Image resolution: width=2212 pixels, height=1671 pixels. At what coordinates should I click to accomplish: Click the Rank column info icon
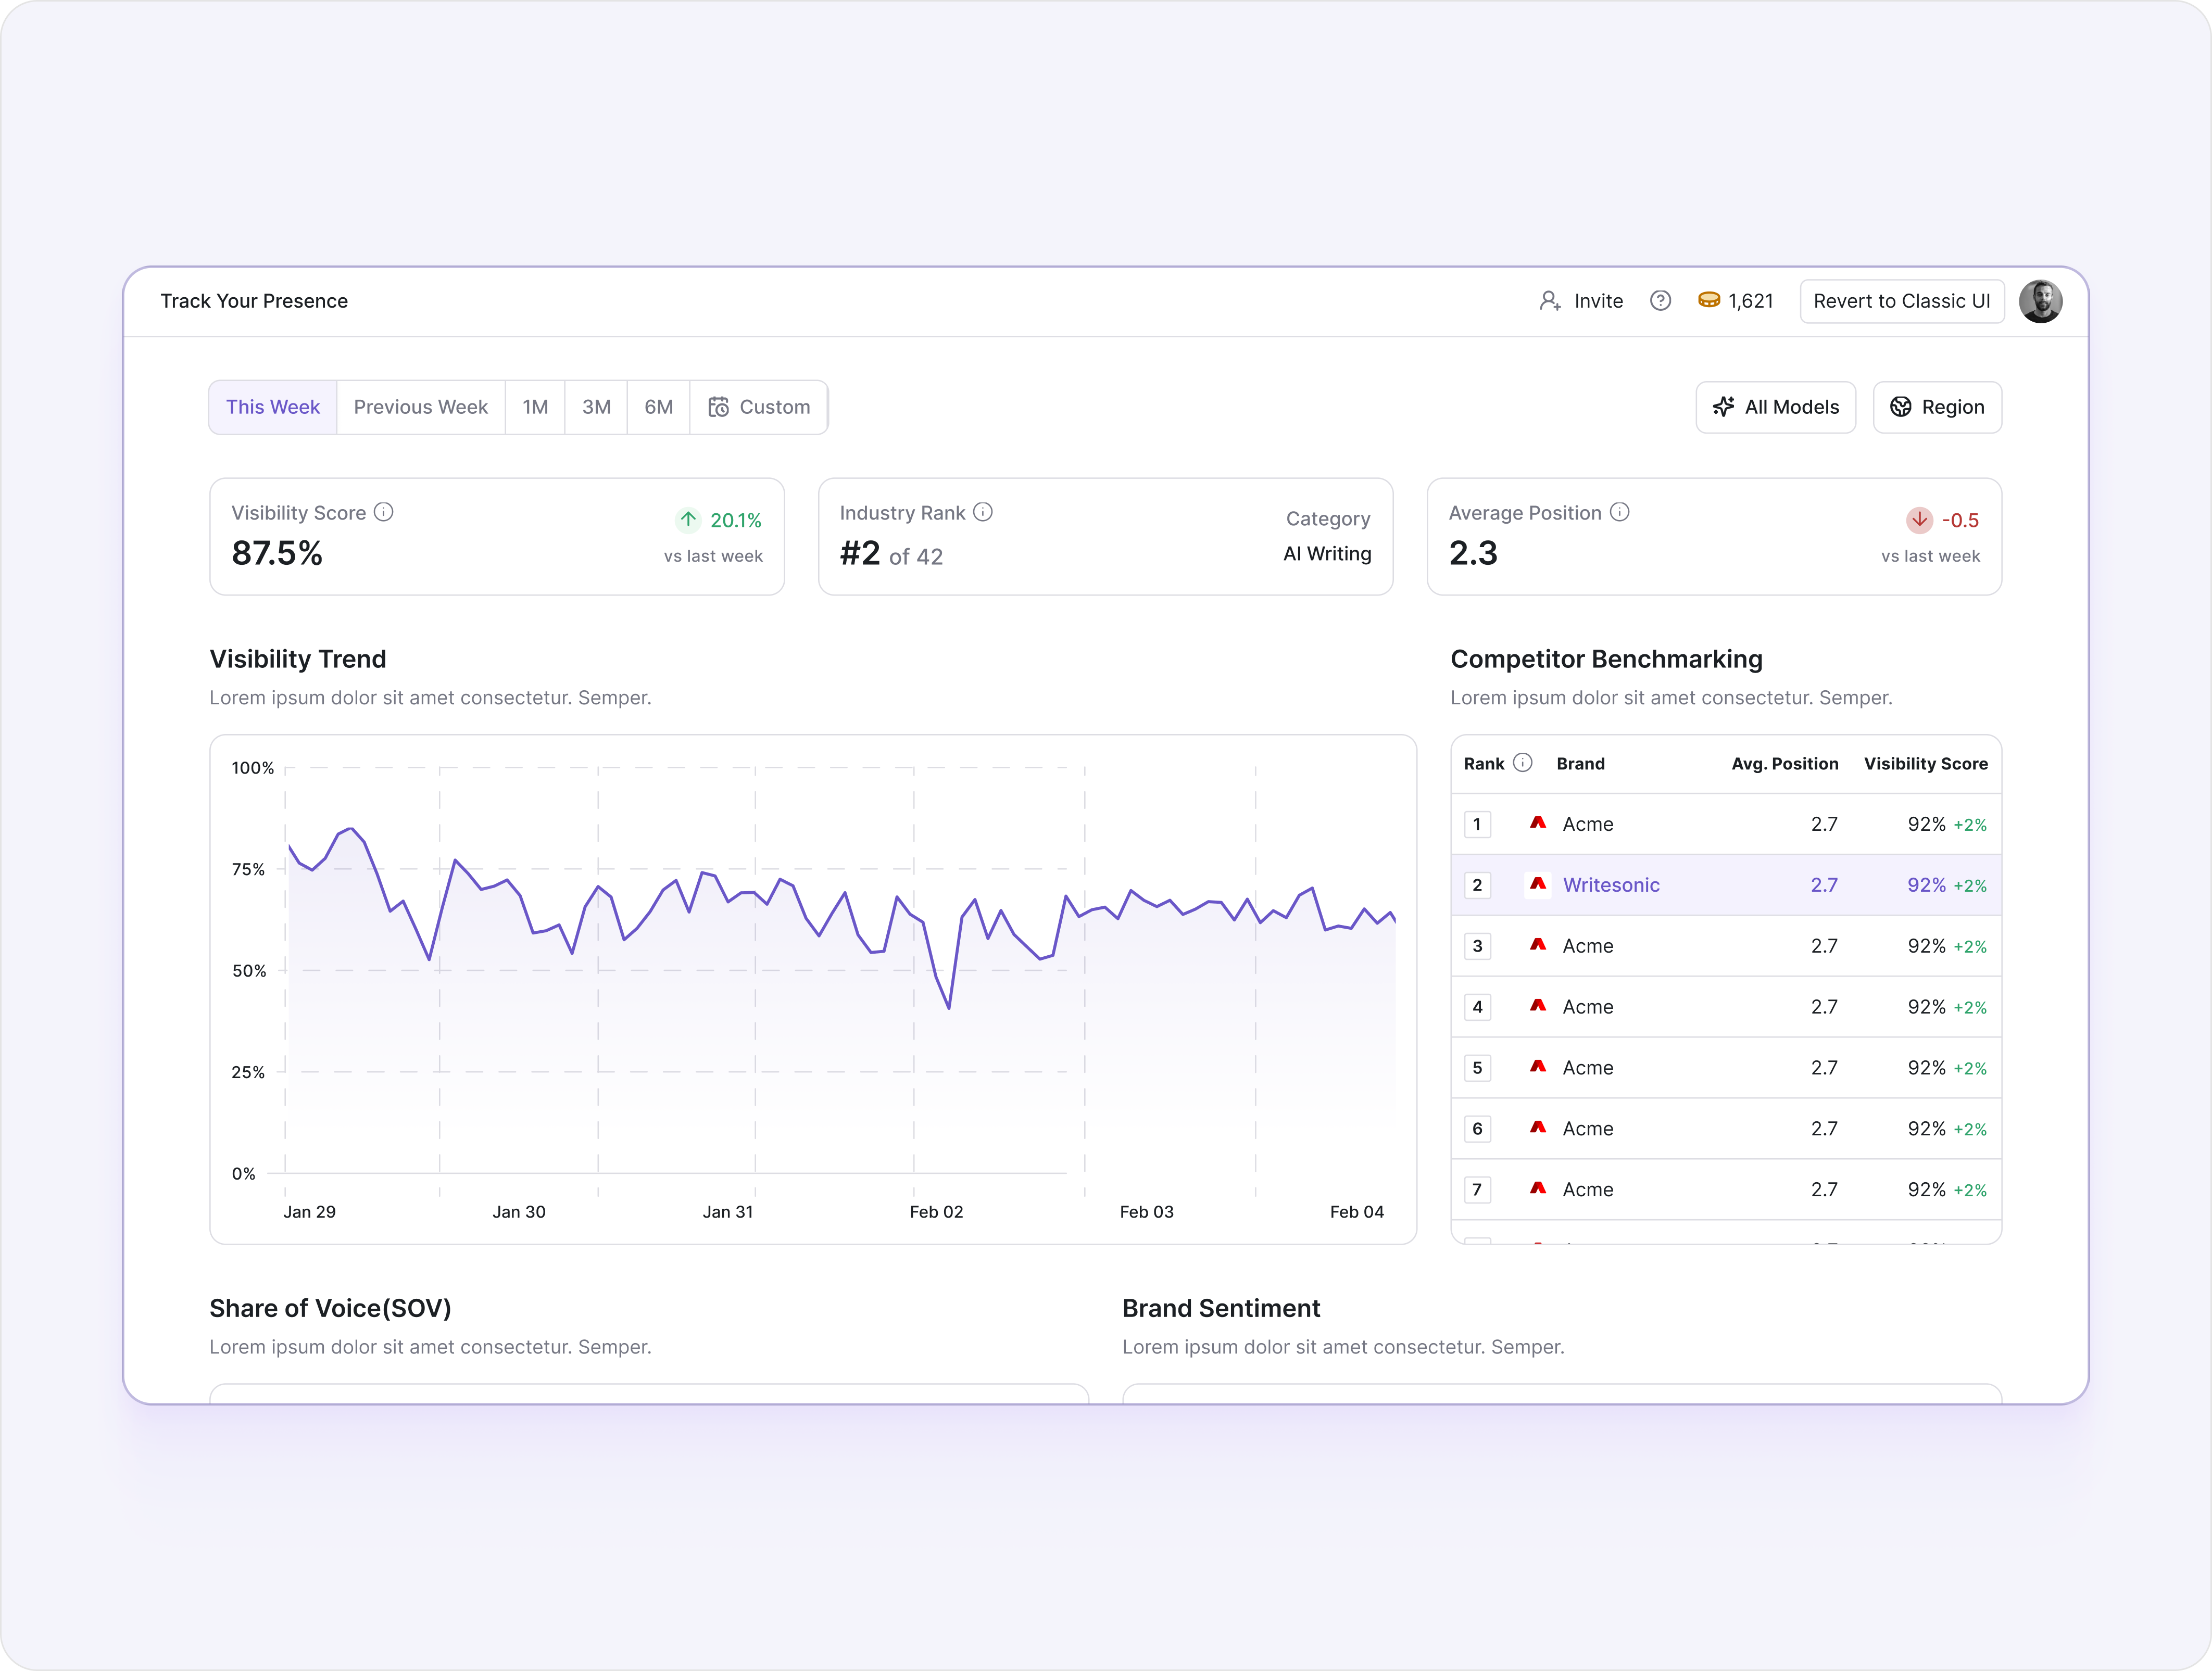click(1523, 763)
